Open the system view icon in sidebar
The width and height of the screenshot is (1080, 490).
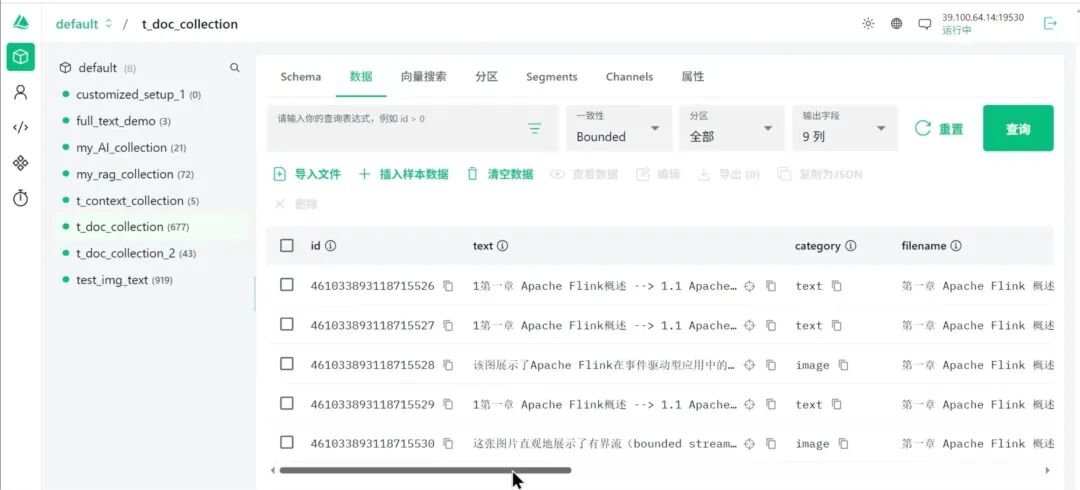point(21,163)
